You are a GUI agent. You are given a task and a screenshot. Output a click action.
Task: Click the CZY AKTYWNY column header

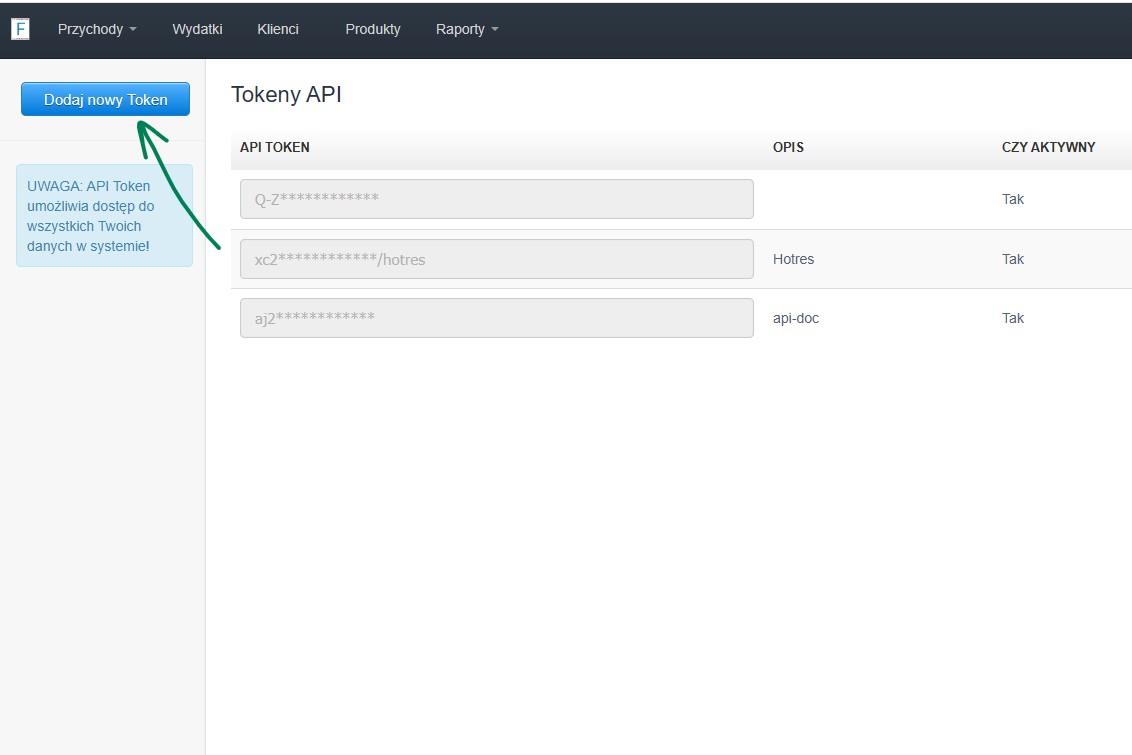[1048, 147]
